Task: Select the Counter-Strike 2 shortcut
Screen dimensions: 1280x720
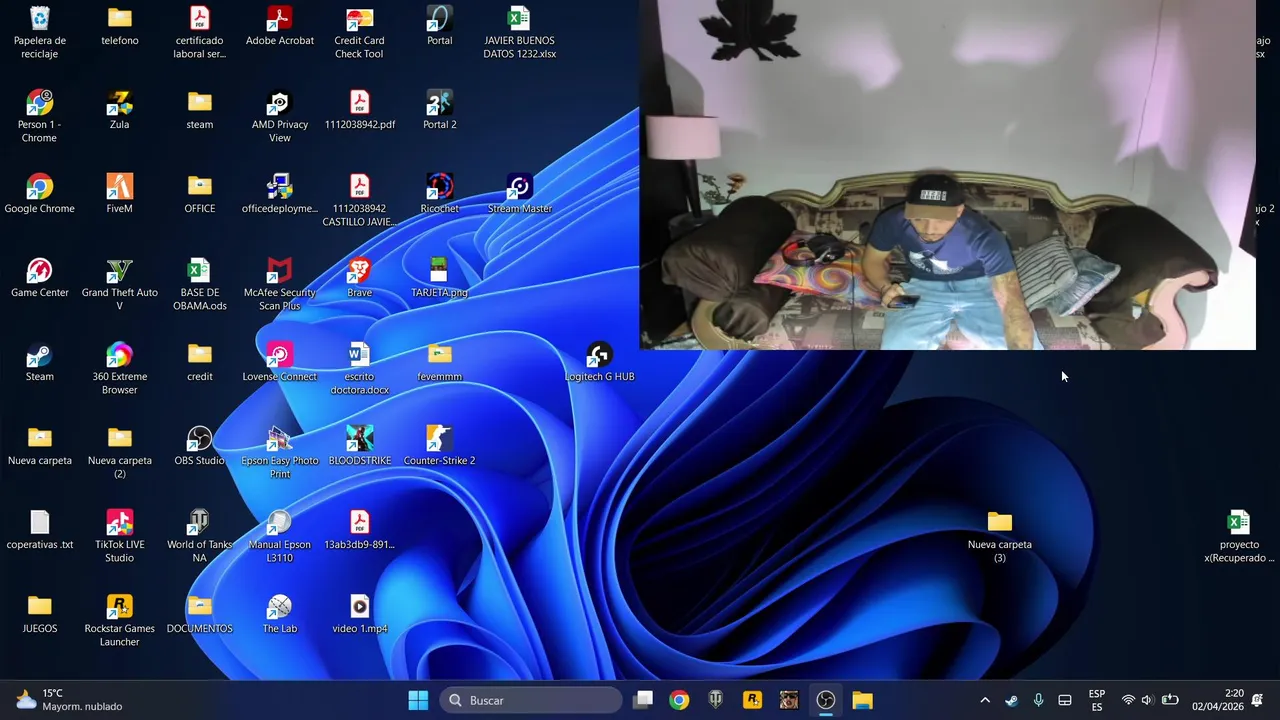Action: pos(439,446)
